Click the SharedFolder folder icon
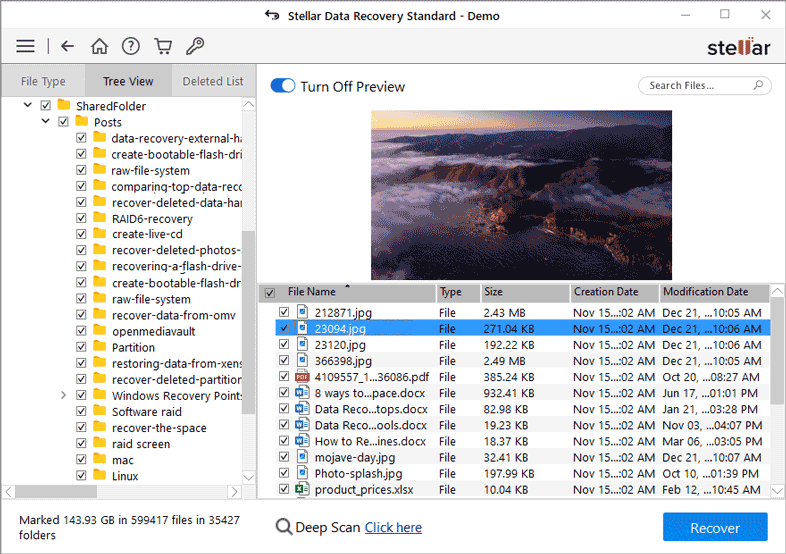This screenshot has width=786, height=554. (x=64, y=105)
